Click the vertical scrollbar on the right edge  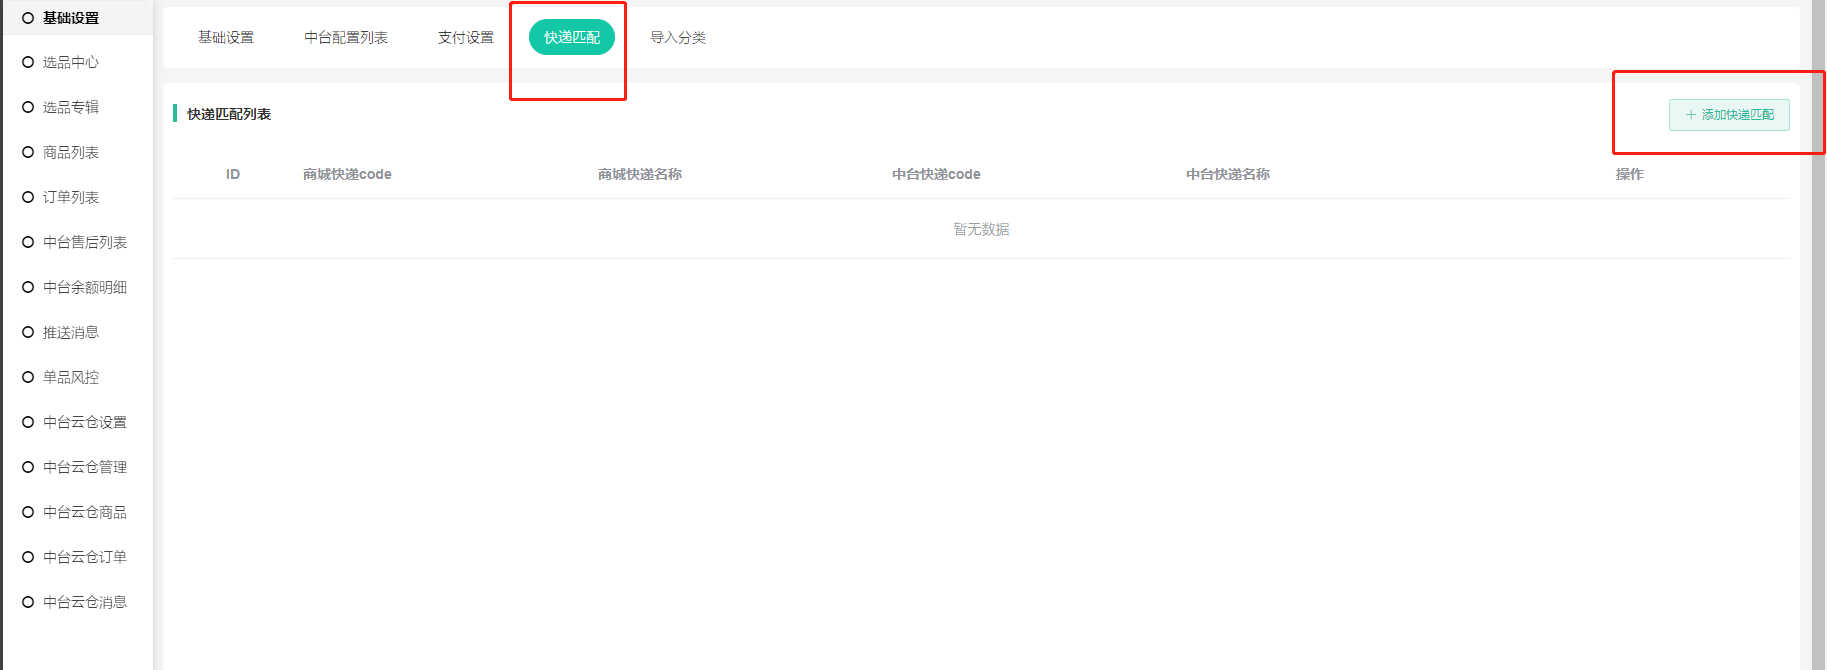click(x=1818, y=335)
